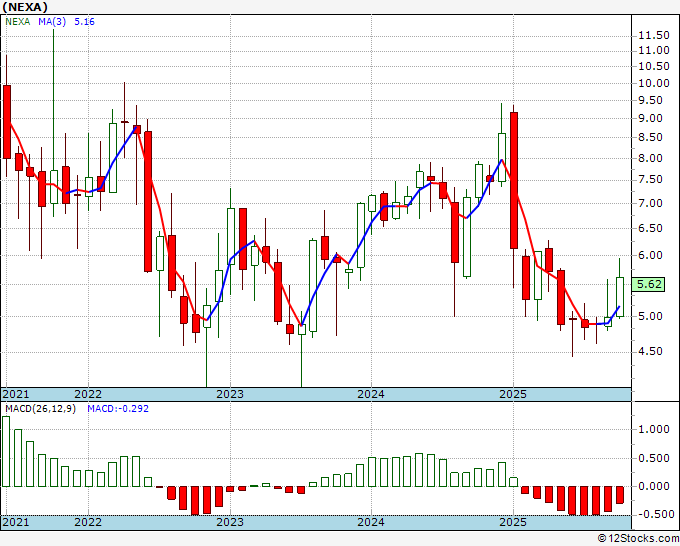Click the MA(3) legend label
The image size is (680, 546).
52,22
